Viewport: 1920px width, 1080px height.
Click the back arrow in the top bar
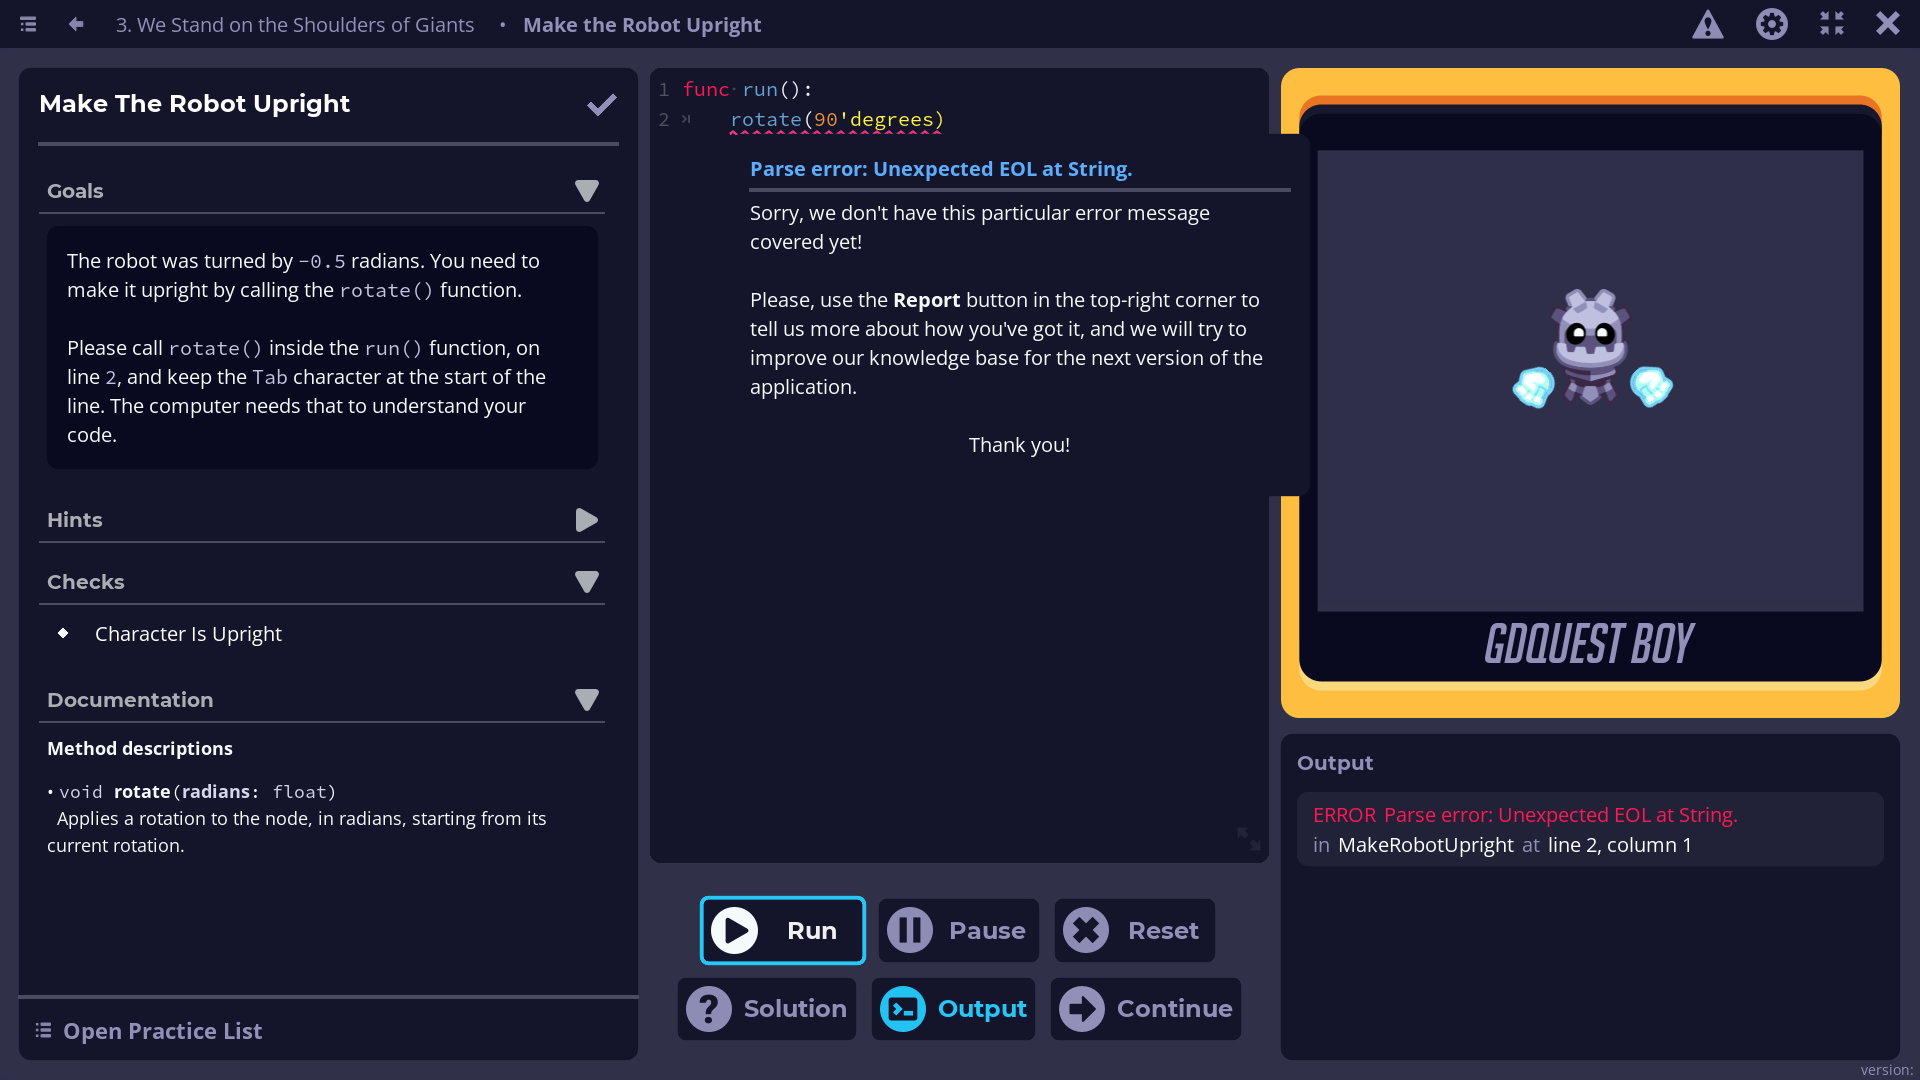coord(76,24)
